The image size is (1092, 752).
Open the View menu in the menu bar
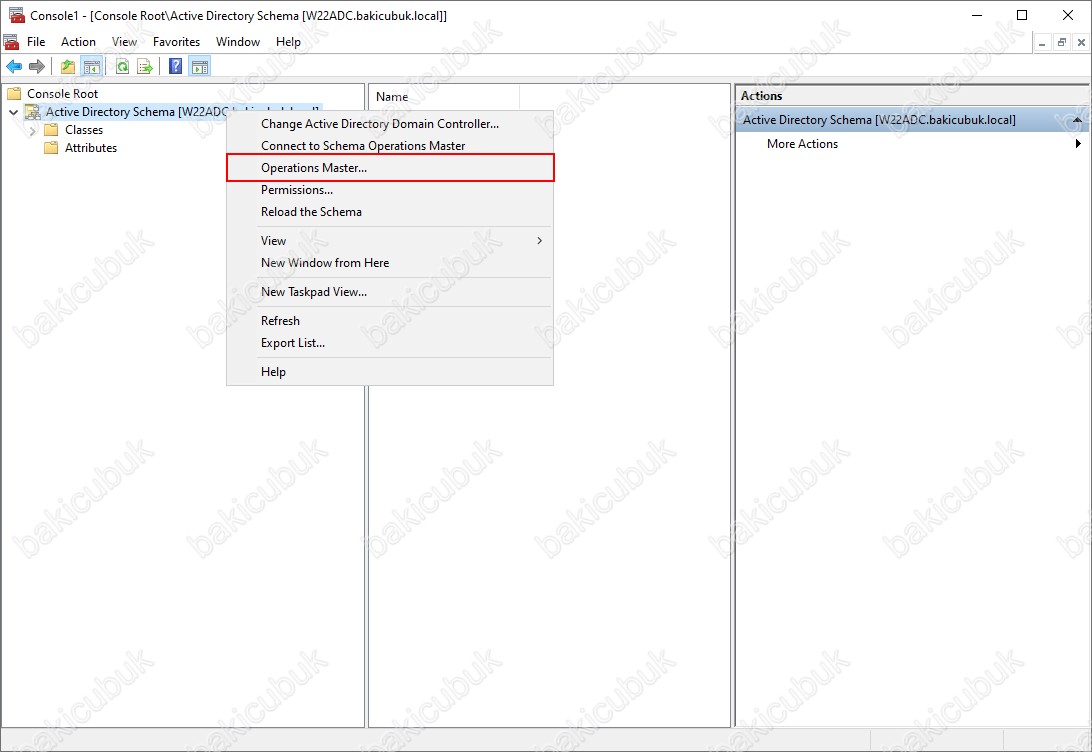(125, 42)
